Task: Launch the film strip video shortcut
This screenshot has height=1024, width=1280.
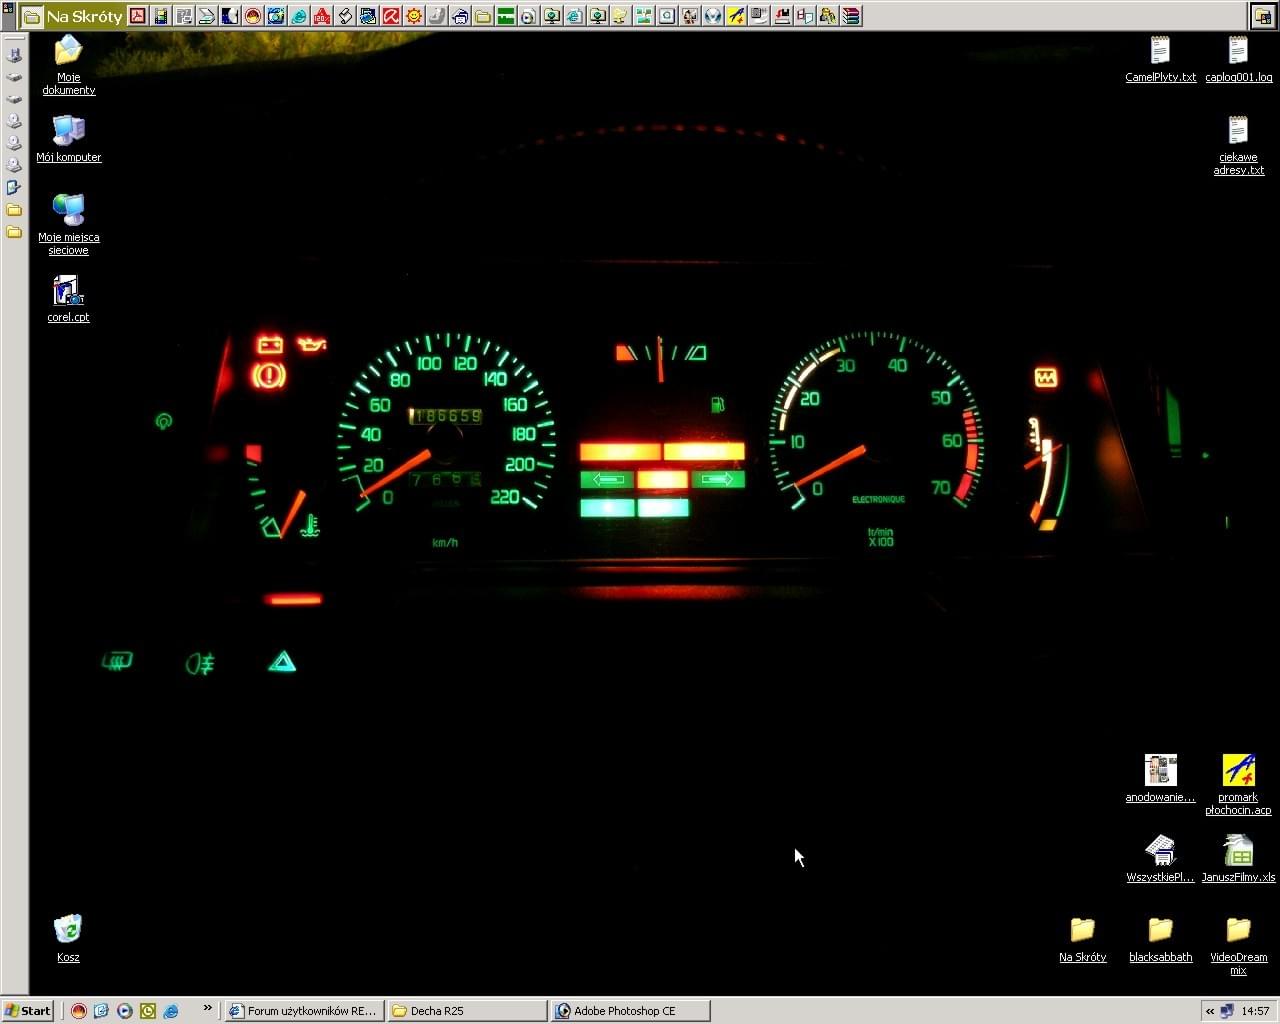Action: (x=160, y=16)
